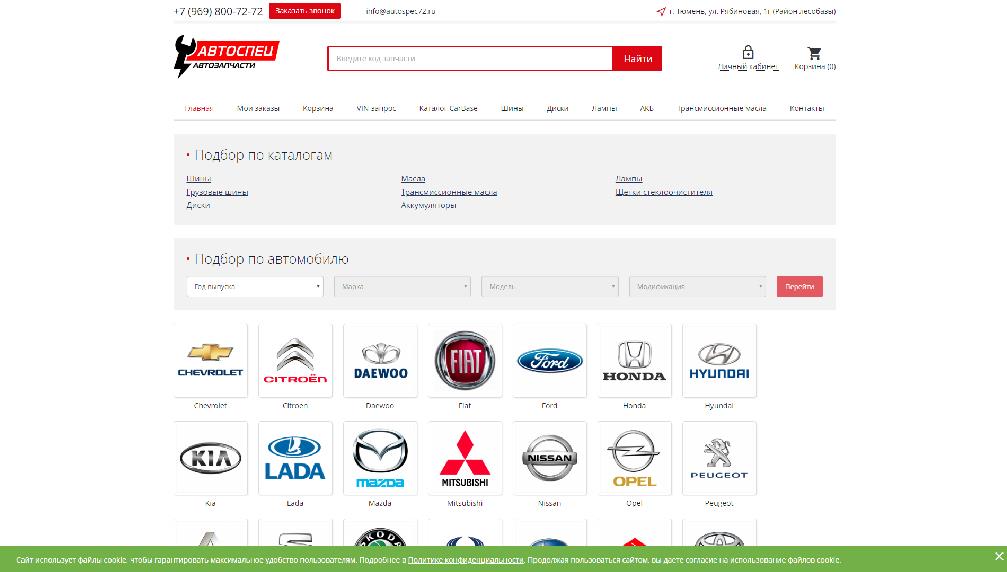Click the Шины catalog link
Screen dimensions: 1007x572
coord(198,178)
